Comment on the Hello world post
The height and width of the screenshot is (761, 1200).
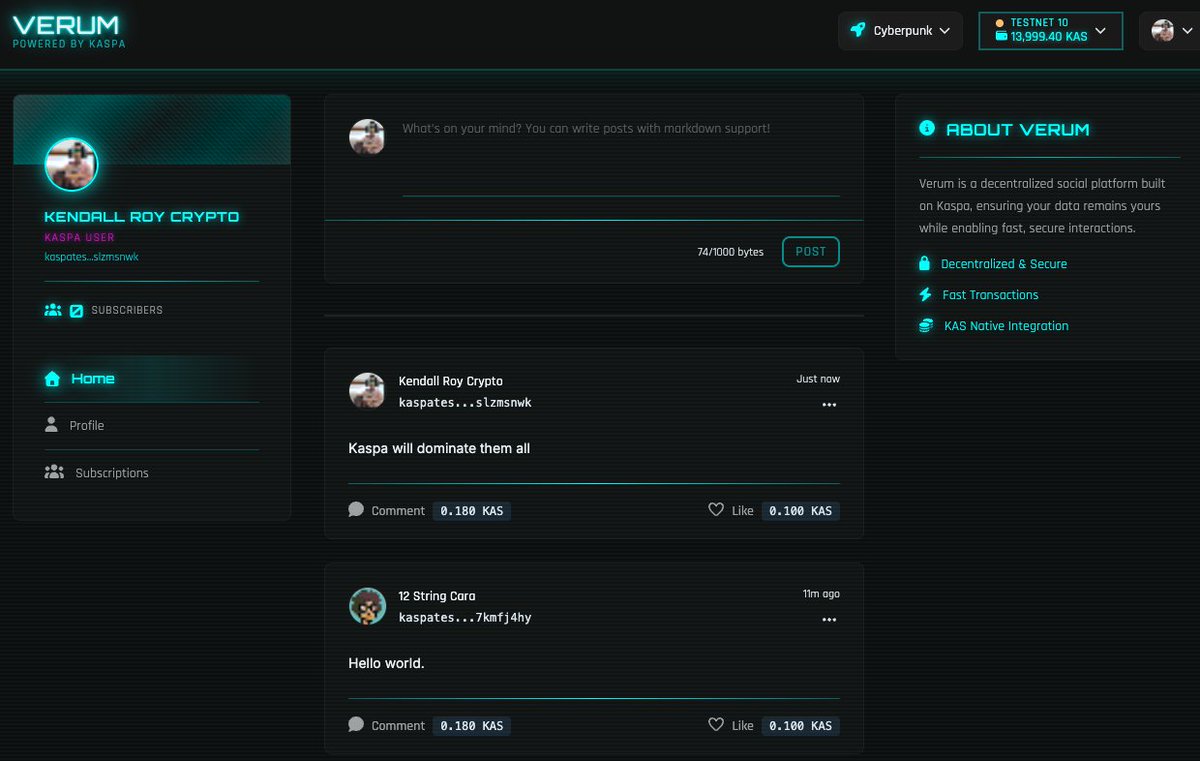pos(387,725)
